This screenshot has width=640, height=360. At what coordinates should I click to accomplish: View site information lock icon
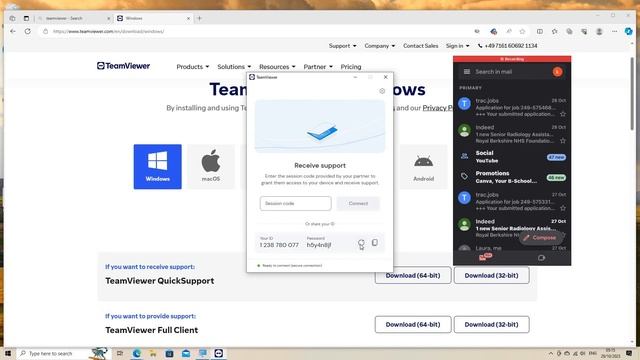click(x=45, y=31)
